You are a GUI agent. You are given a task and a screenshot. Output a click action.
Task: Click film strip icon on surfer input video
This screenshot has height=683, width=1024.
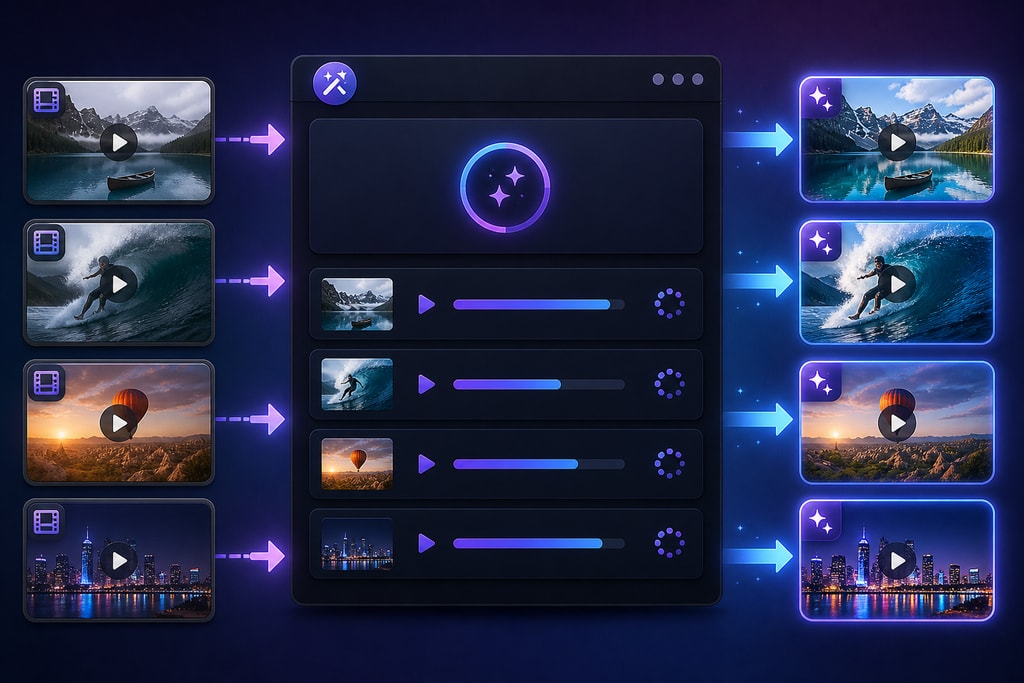(47, 242)
